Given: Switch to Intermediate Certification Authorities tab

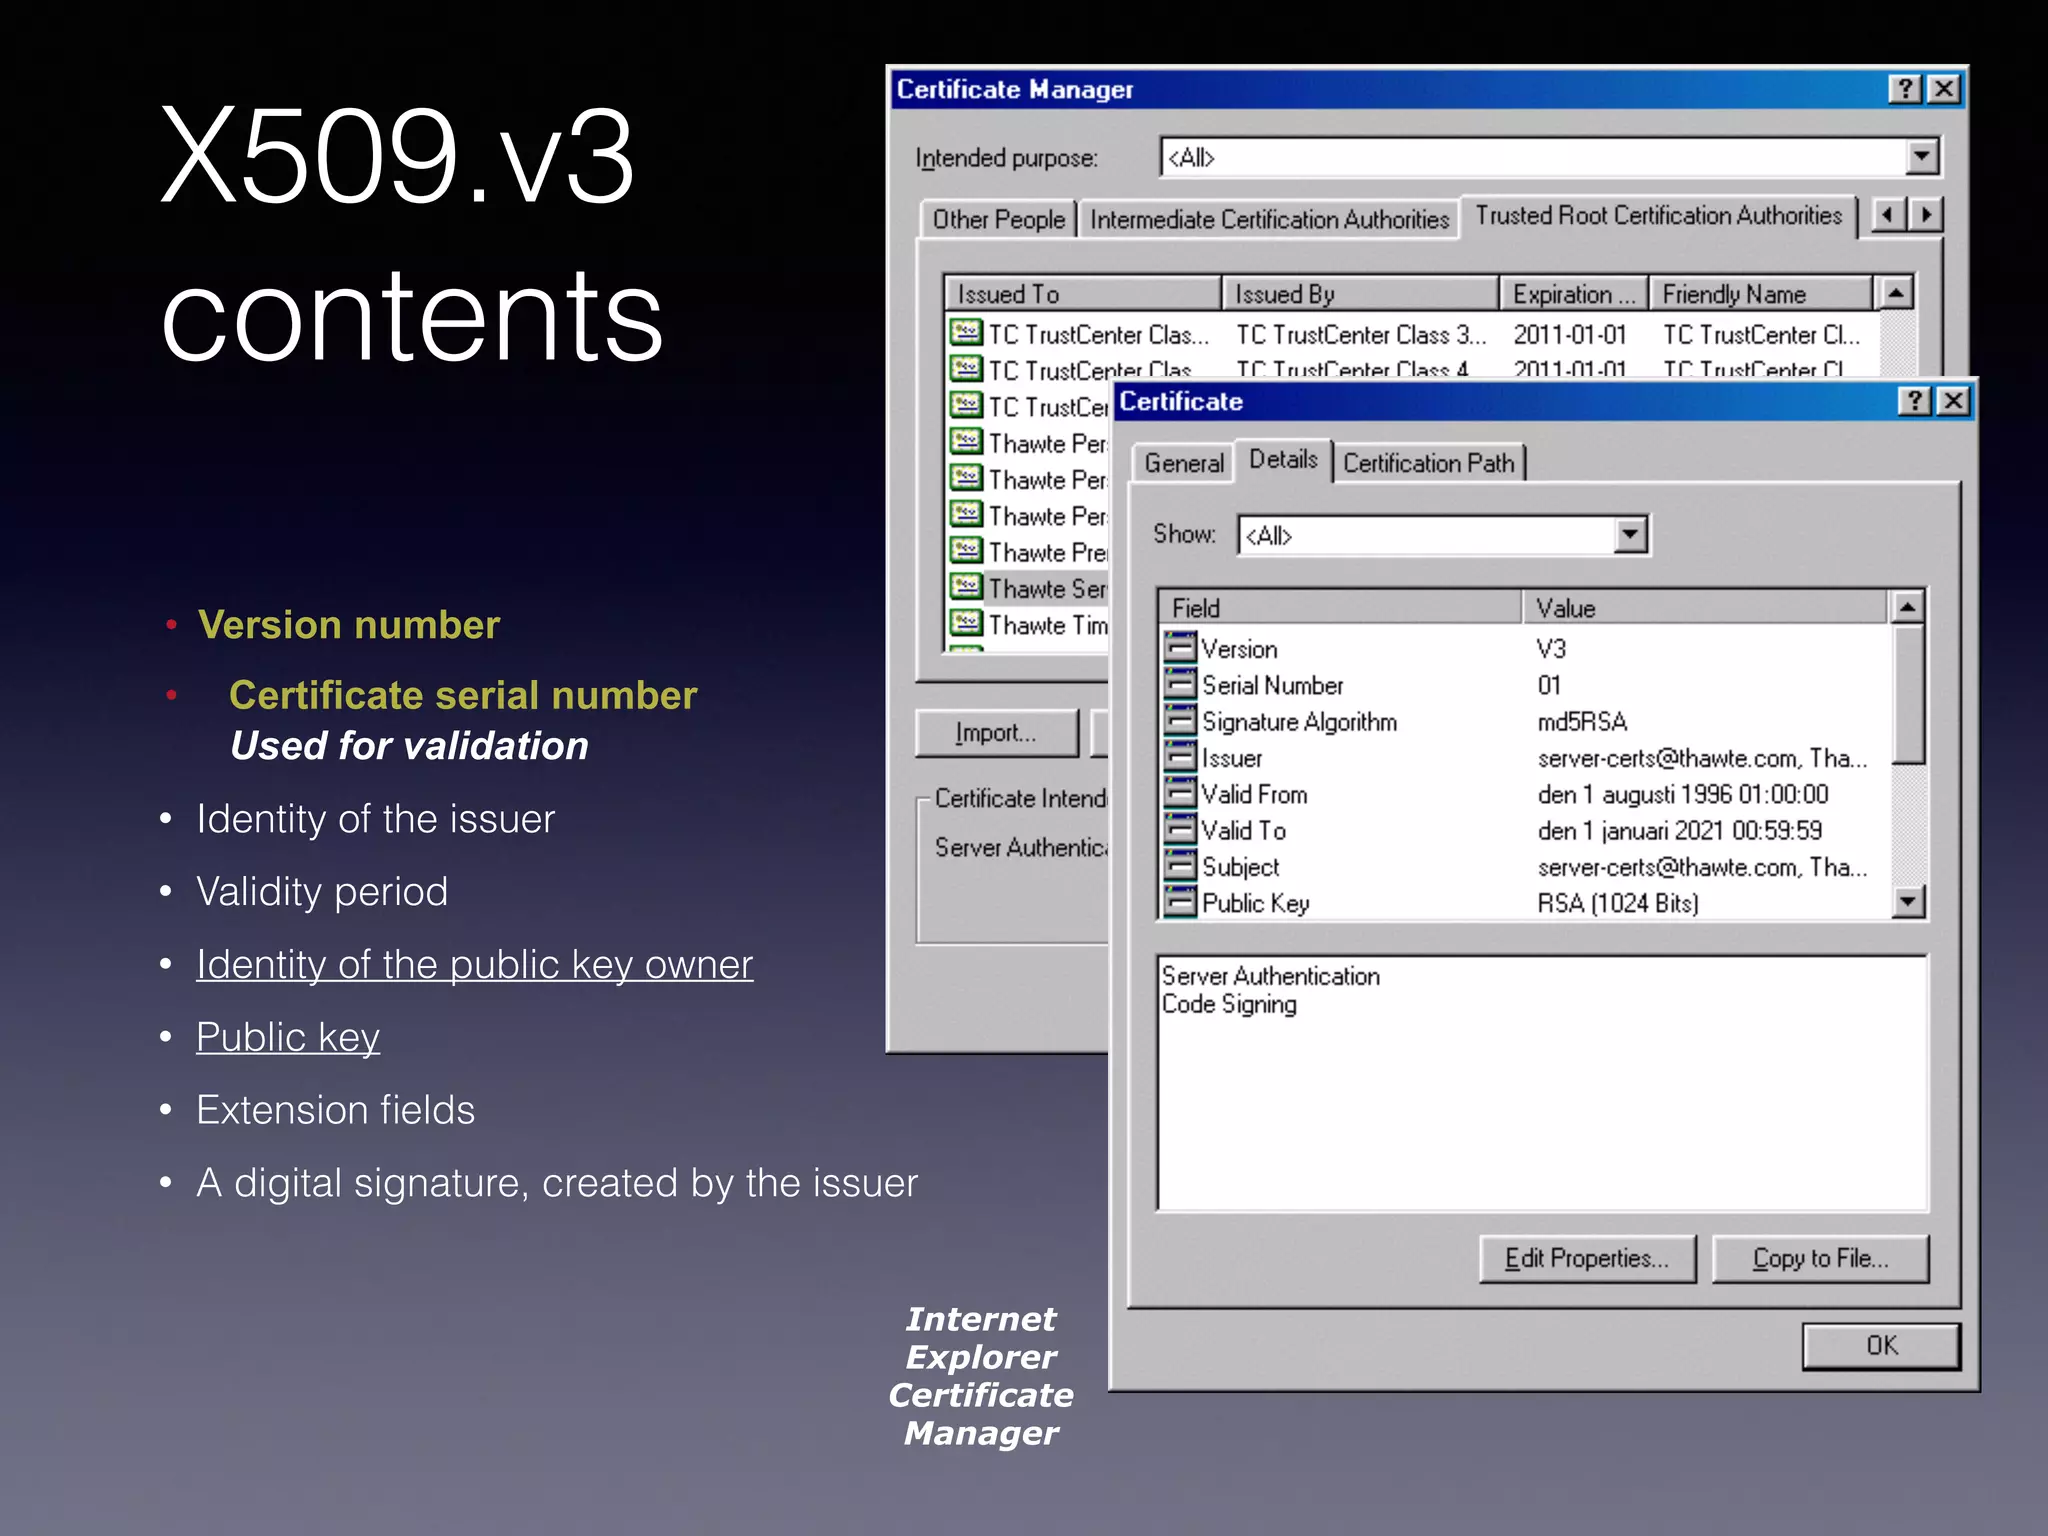Looking at the screenshot, I should pyautogui.click(x=1268, y=219).
